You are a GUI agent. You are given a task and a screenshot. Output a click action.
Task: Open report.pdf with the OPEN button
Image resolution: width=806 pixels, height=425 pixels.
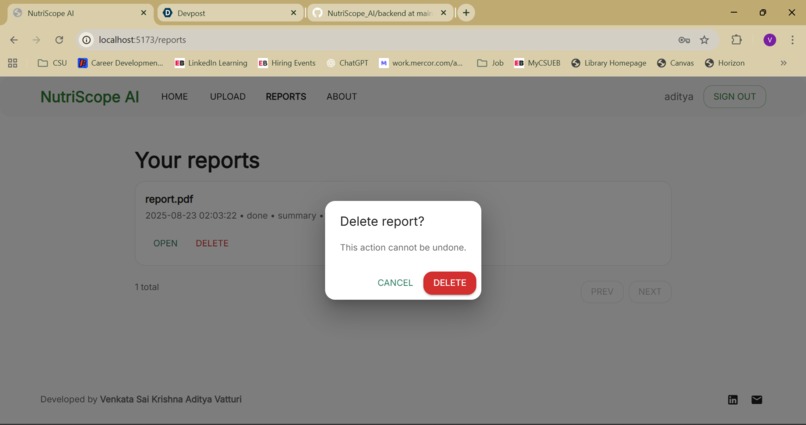click(165, 243)
